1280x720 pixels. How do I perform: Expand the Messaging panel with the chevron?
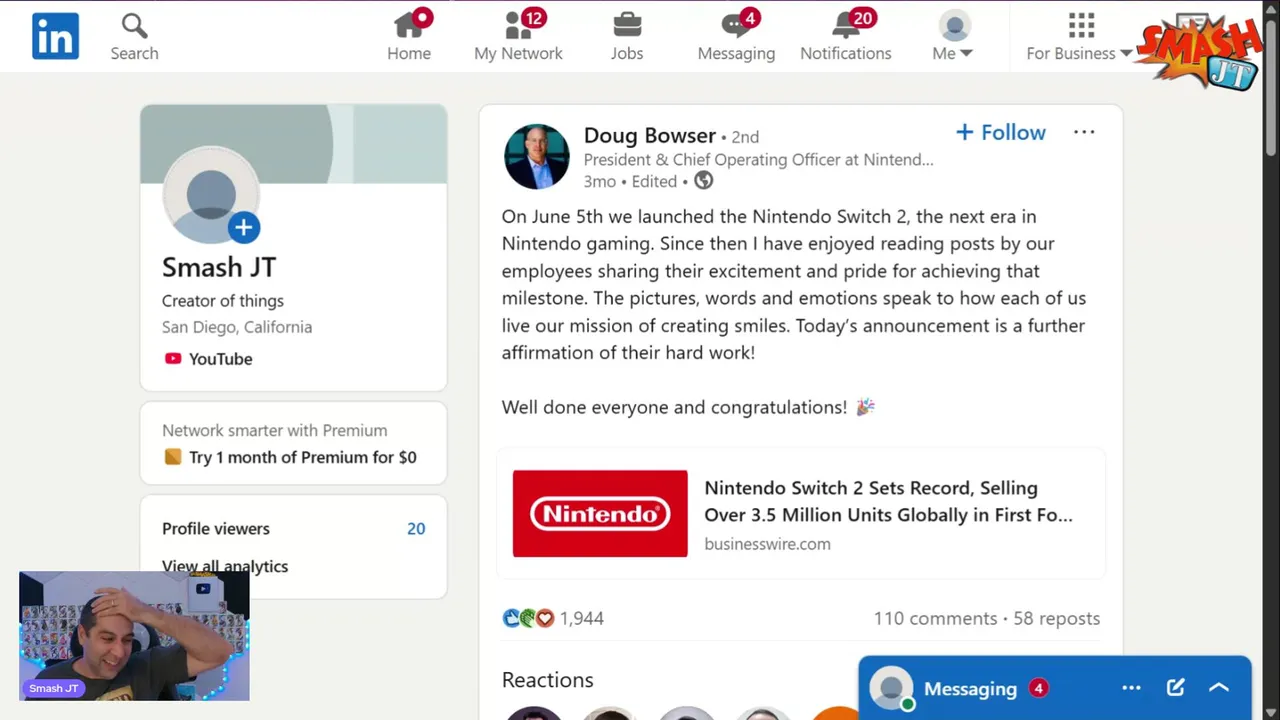[1218, 688]
